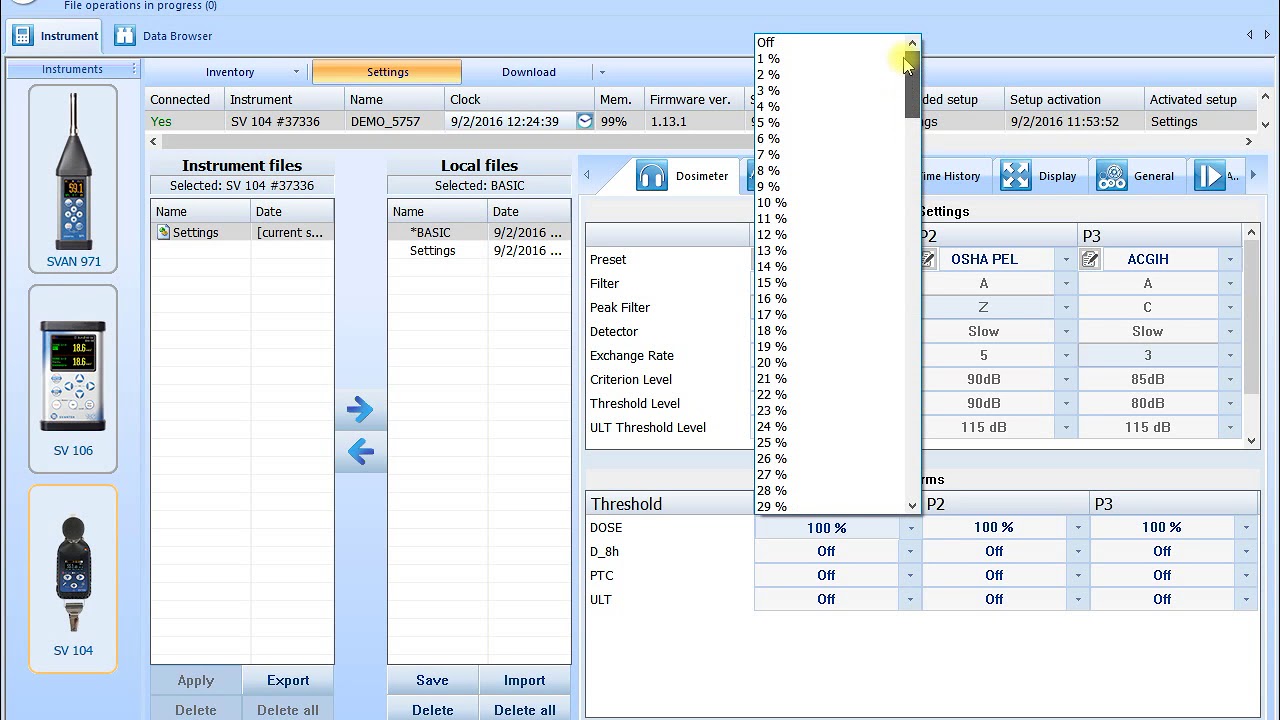Image resolution: width=1280 pixels, height=720 pixels.
Task: Open the Instrument tab
Action: (x=55, y=36)
